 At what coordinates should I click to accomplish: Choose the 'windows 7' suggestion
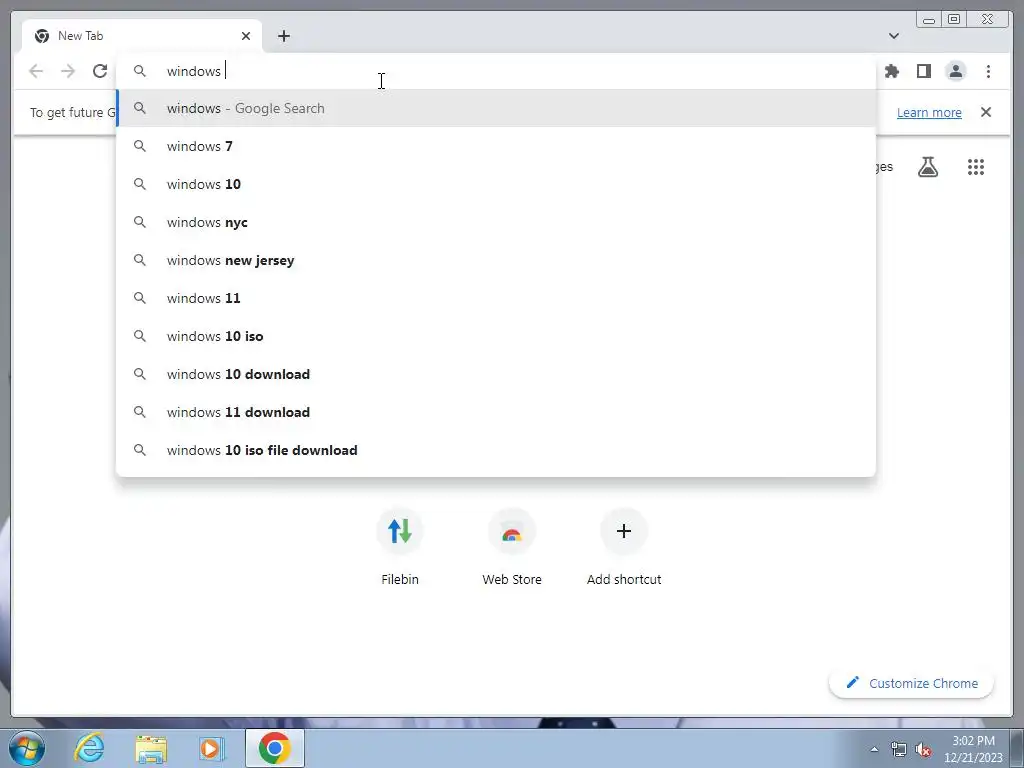[x=496, y=146]
